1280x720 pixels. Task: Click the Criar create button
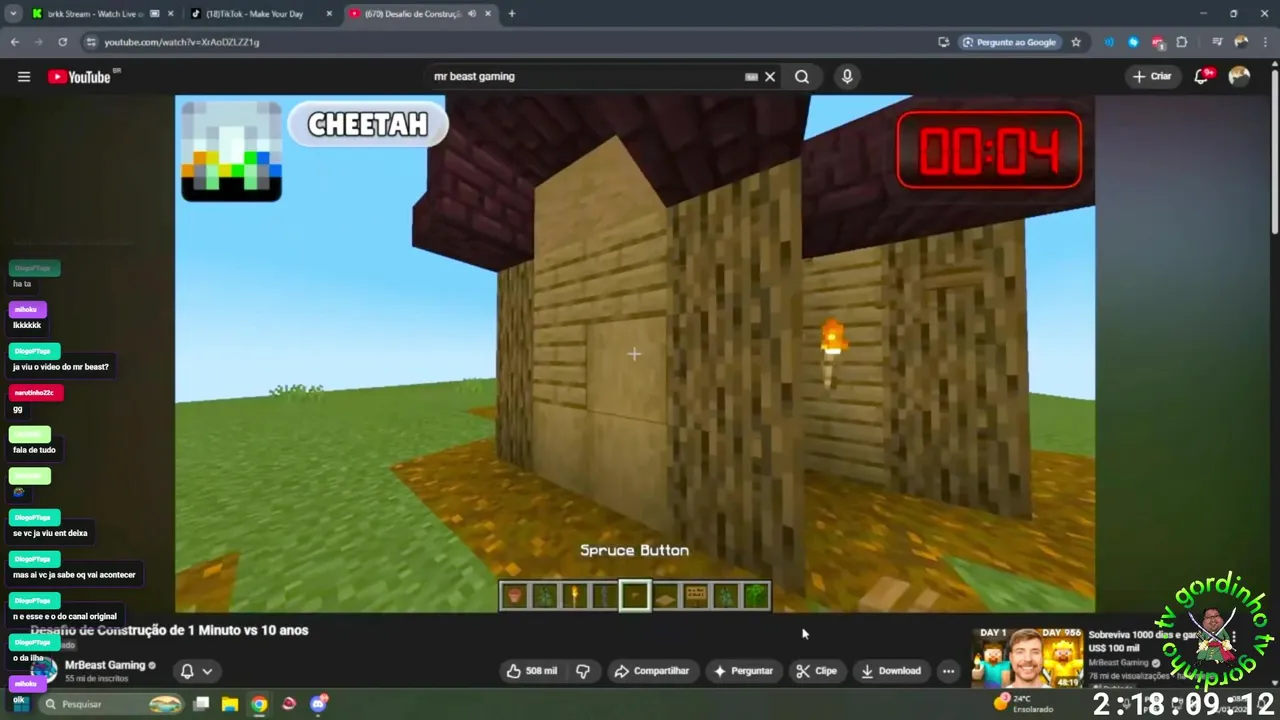(x=1152, y=76)
